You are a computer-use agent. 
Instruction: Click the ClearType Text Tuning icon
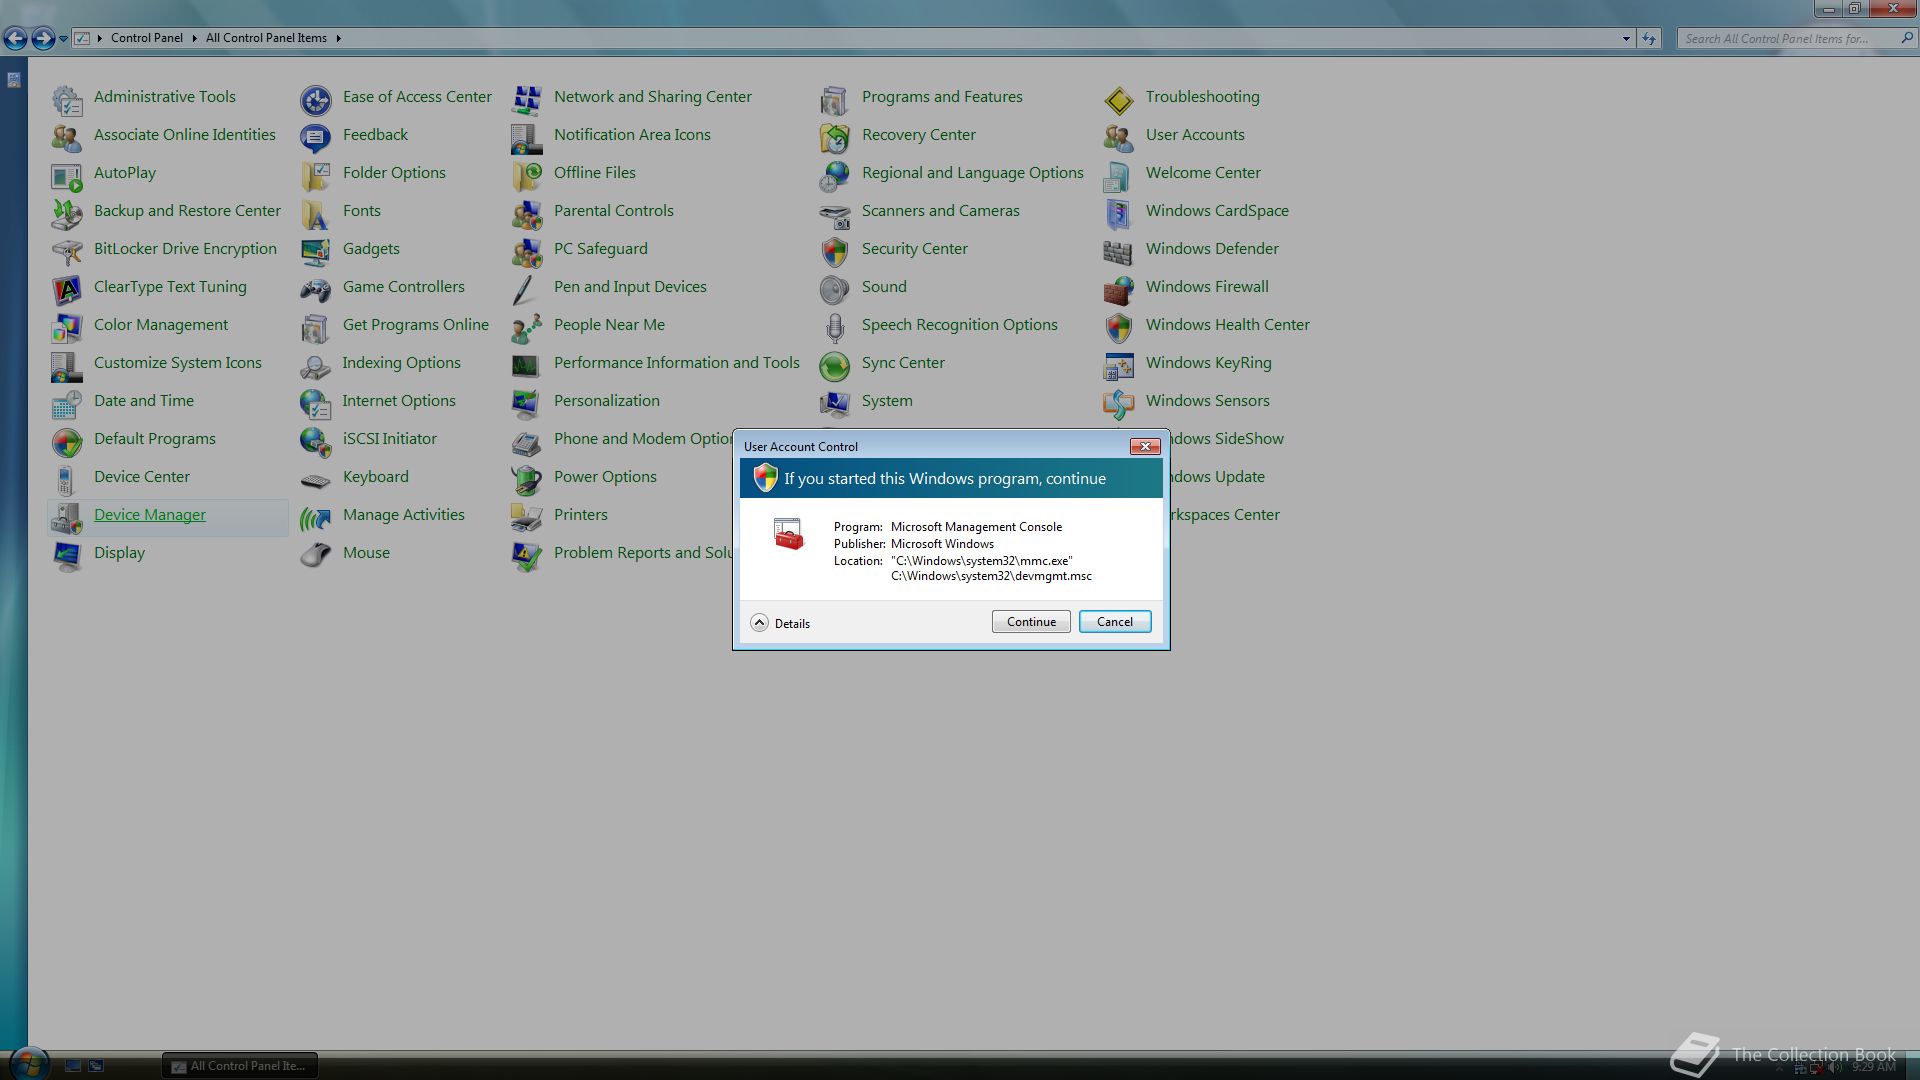point(67,289)
